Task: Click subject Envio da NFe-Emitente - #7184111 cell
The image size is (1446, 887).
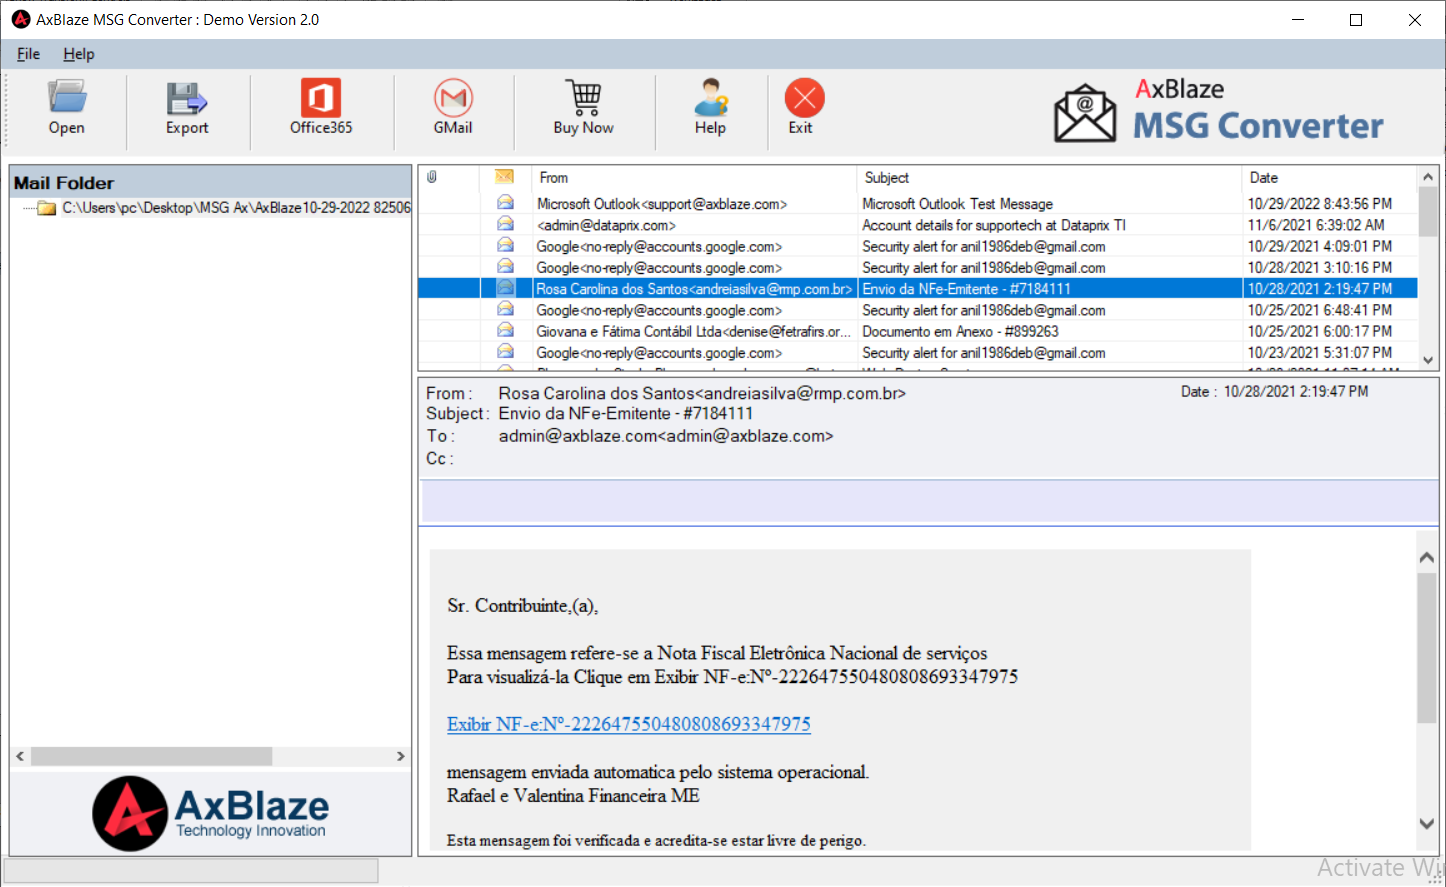Action: [x=966, y=289]
